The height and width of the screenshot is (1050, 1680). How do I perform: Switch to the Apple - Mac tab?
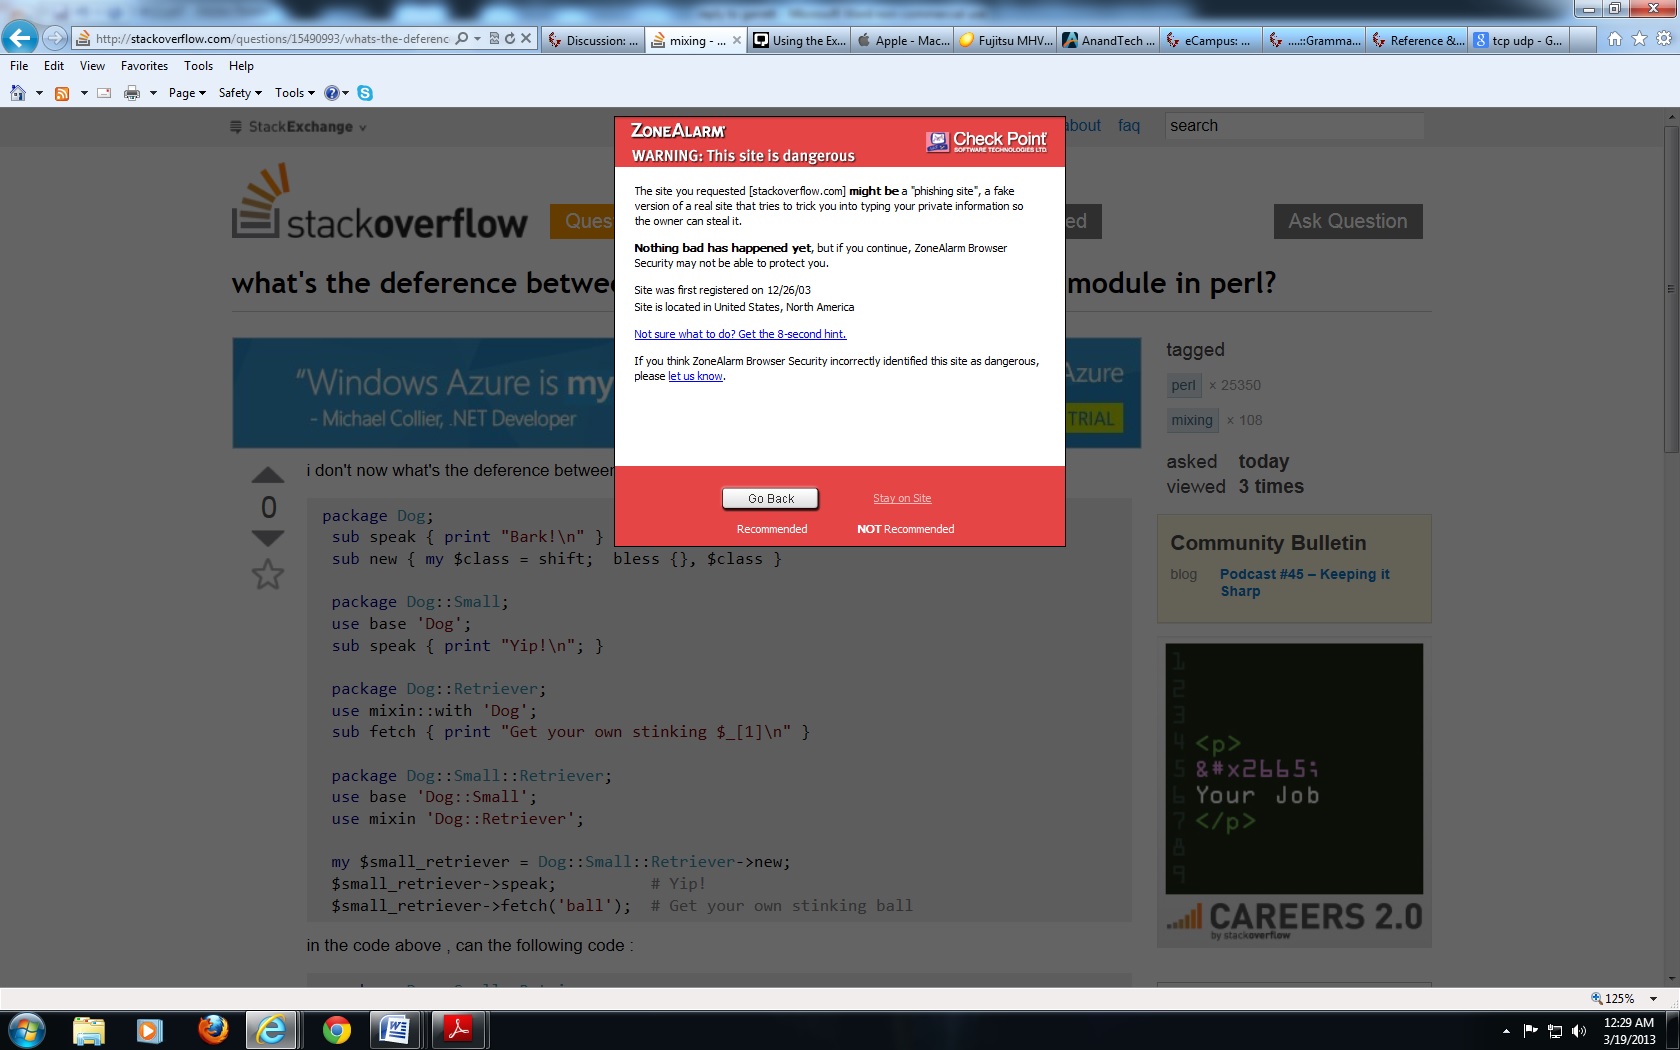tap(903, 40)
